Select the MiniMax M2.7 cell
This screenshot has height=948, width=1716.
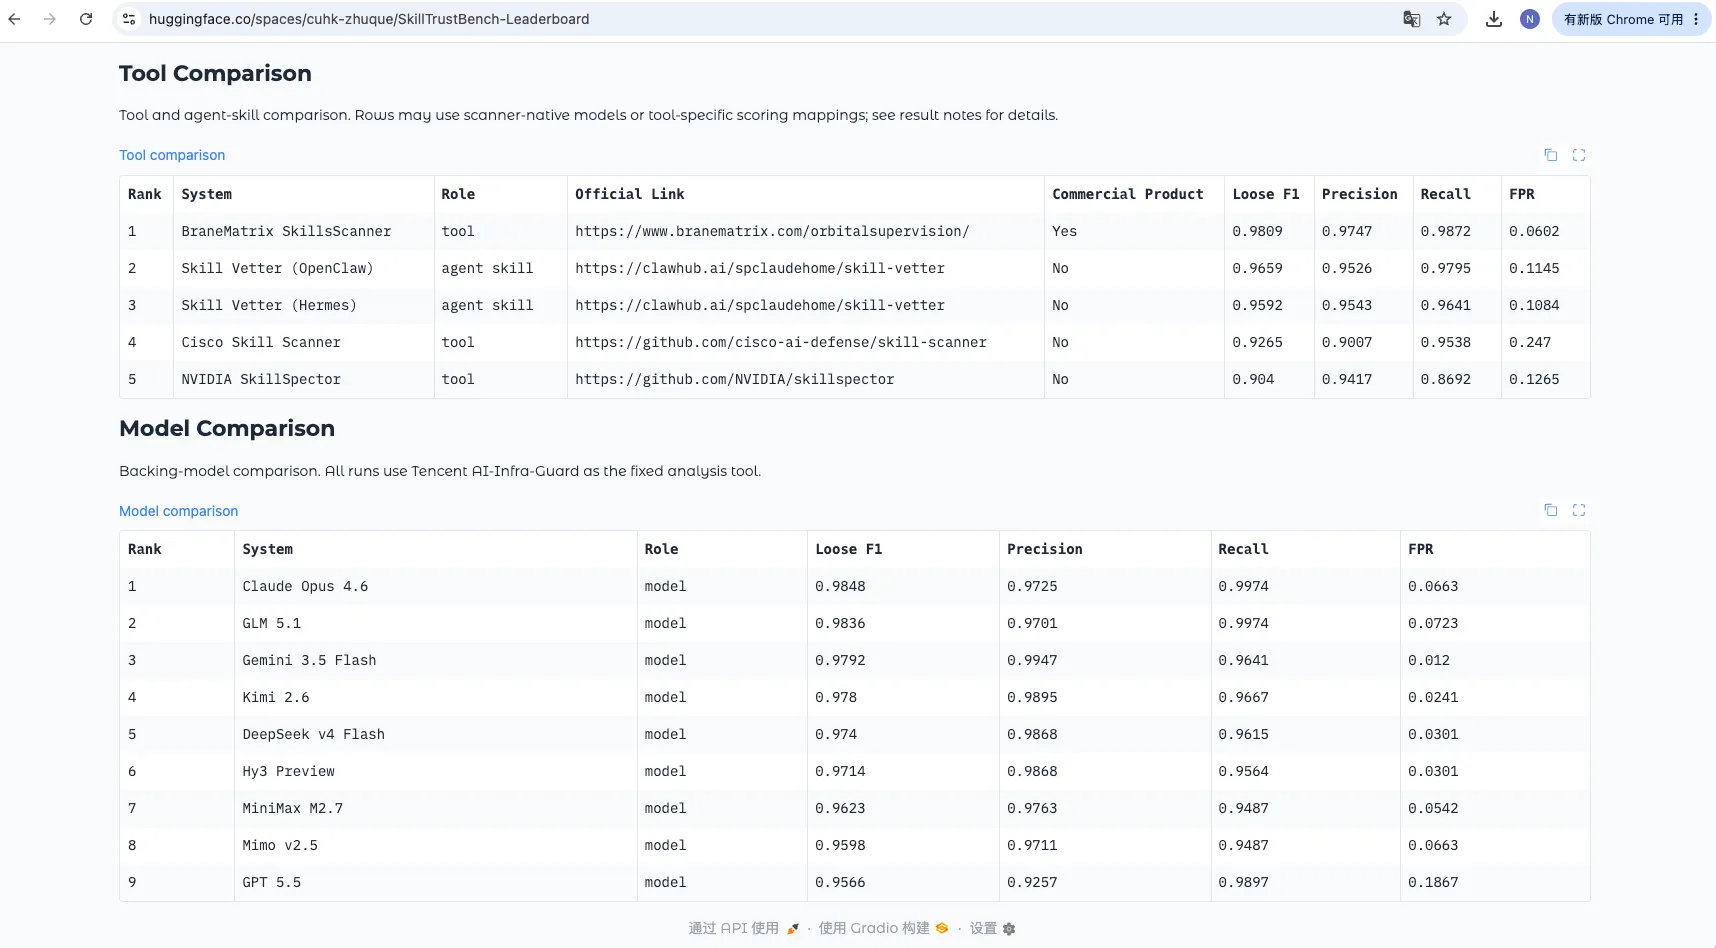pos(436,808)
